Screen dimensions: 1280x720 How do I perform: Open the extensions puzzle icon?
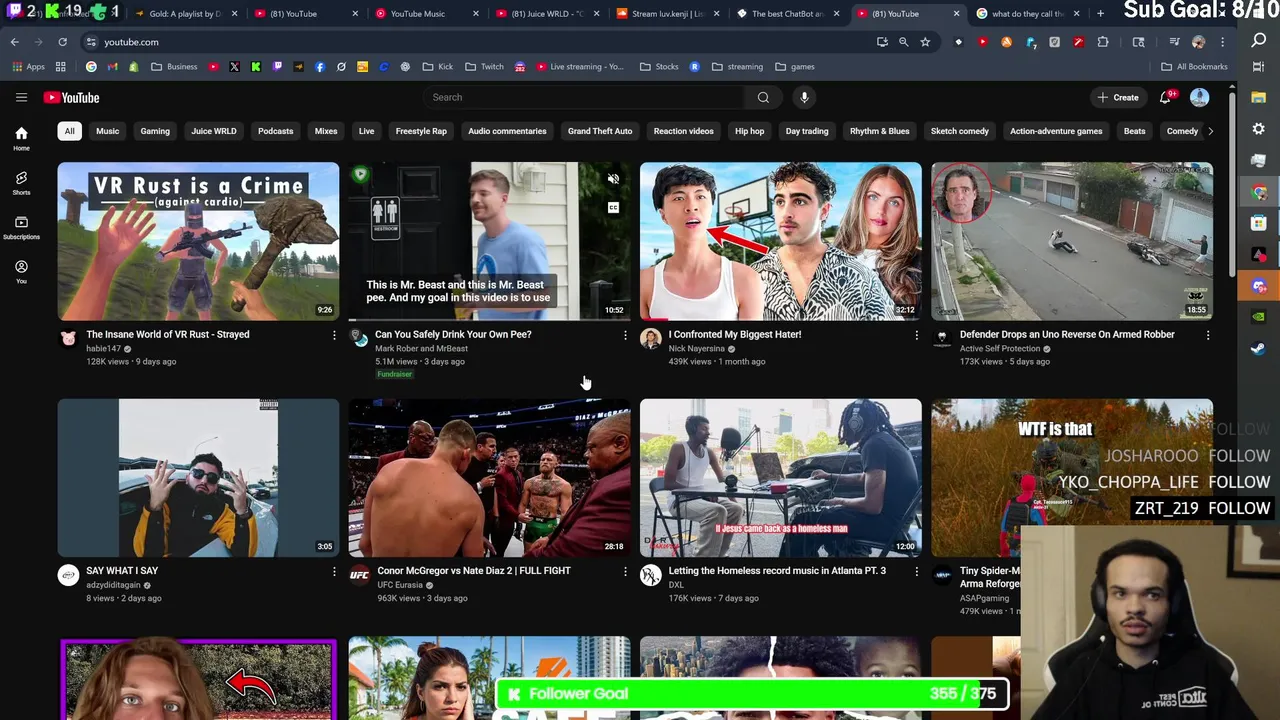tap(1103, 42)
